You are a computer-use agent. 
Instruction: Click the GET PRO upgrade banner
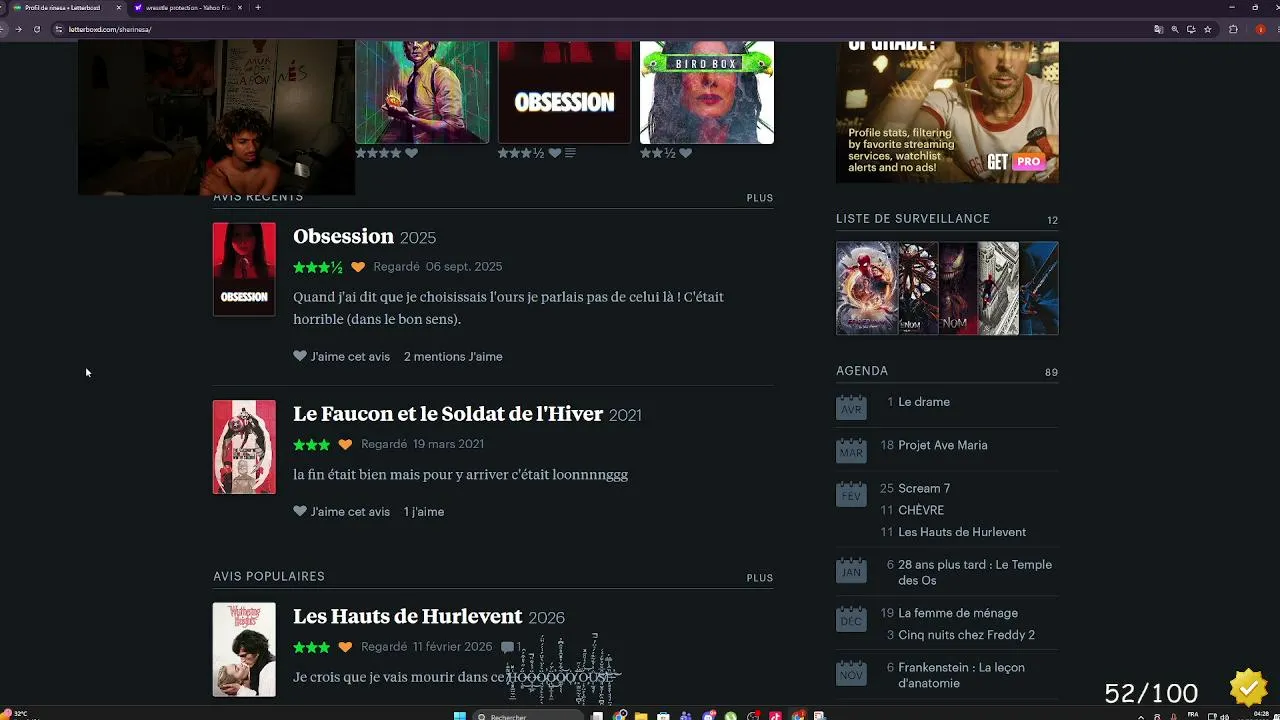pyautogui.click(x=947, y=112)
